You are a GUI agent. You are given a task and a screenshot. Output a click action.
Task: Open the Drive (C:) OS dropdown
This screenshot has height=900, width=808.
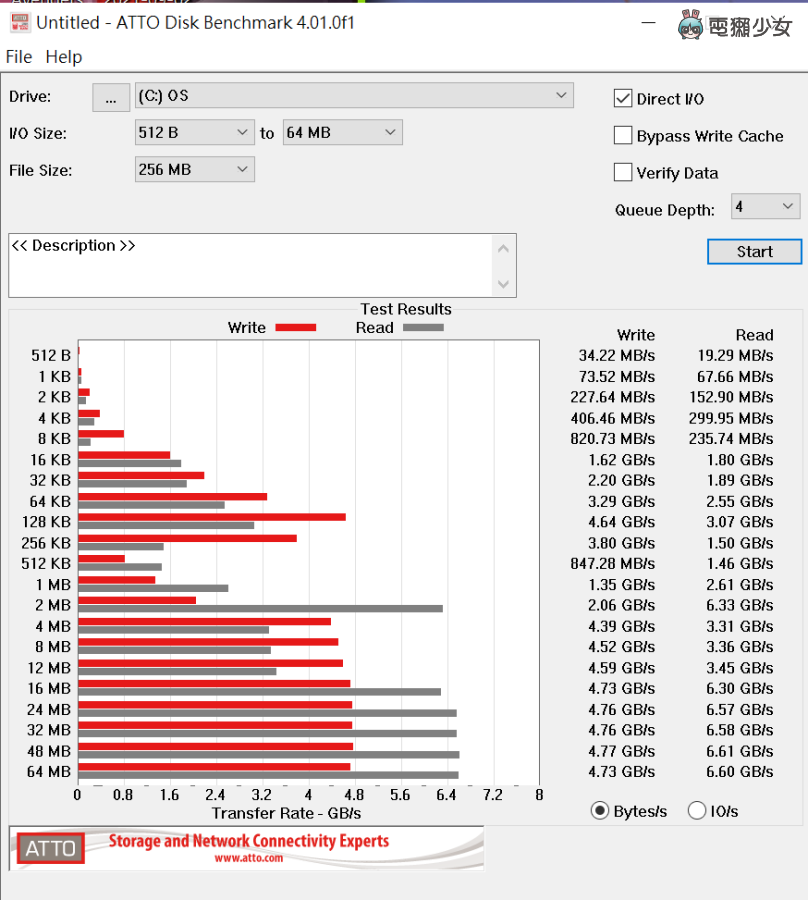[354, 96]
